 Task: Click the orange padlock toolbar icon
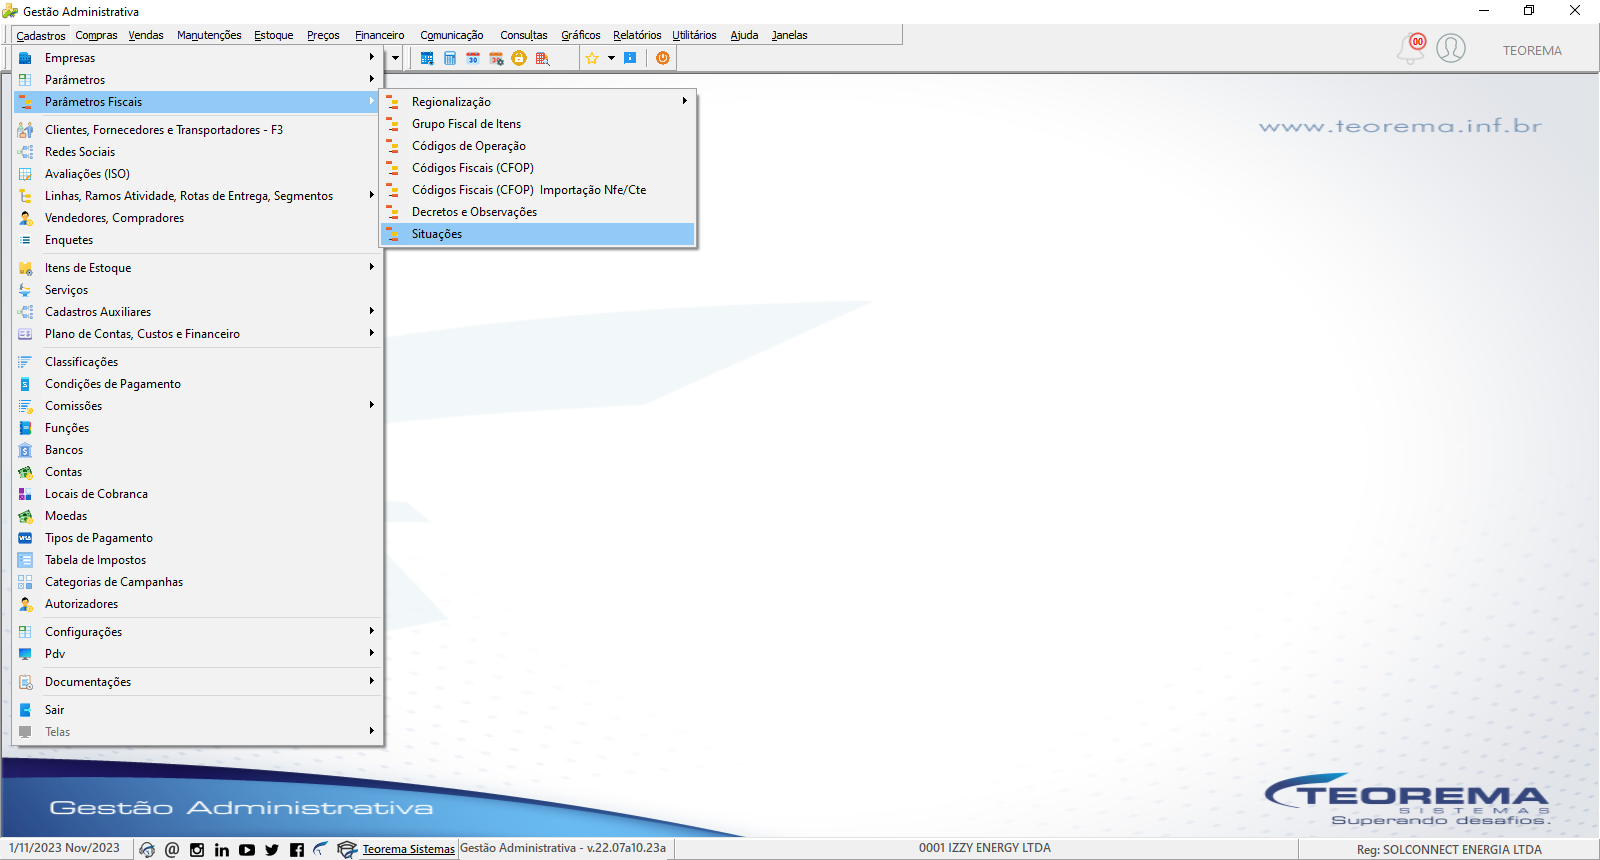coord(519,58)
